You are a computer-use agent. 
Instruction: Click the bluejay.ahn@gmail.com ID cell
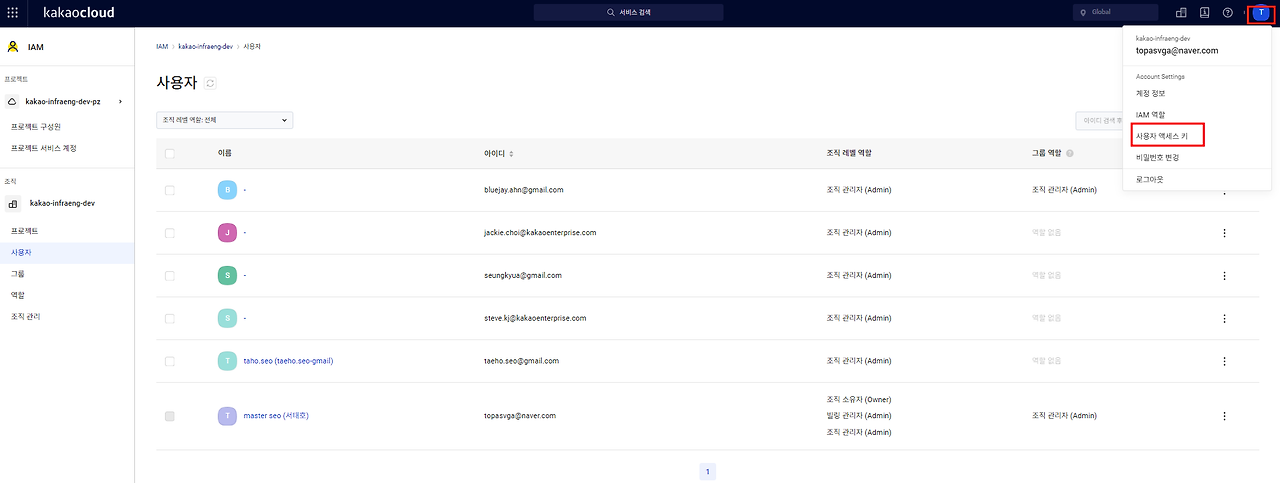pos(524,190)
